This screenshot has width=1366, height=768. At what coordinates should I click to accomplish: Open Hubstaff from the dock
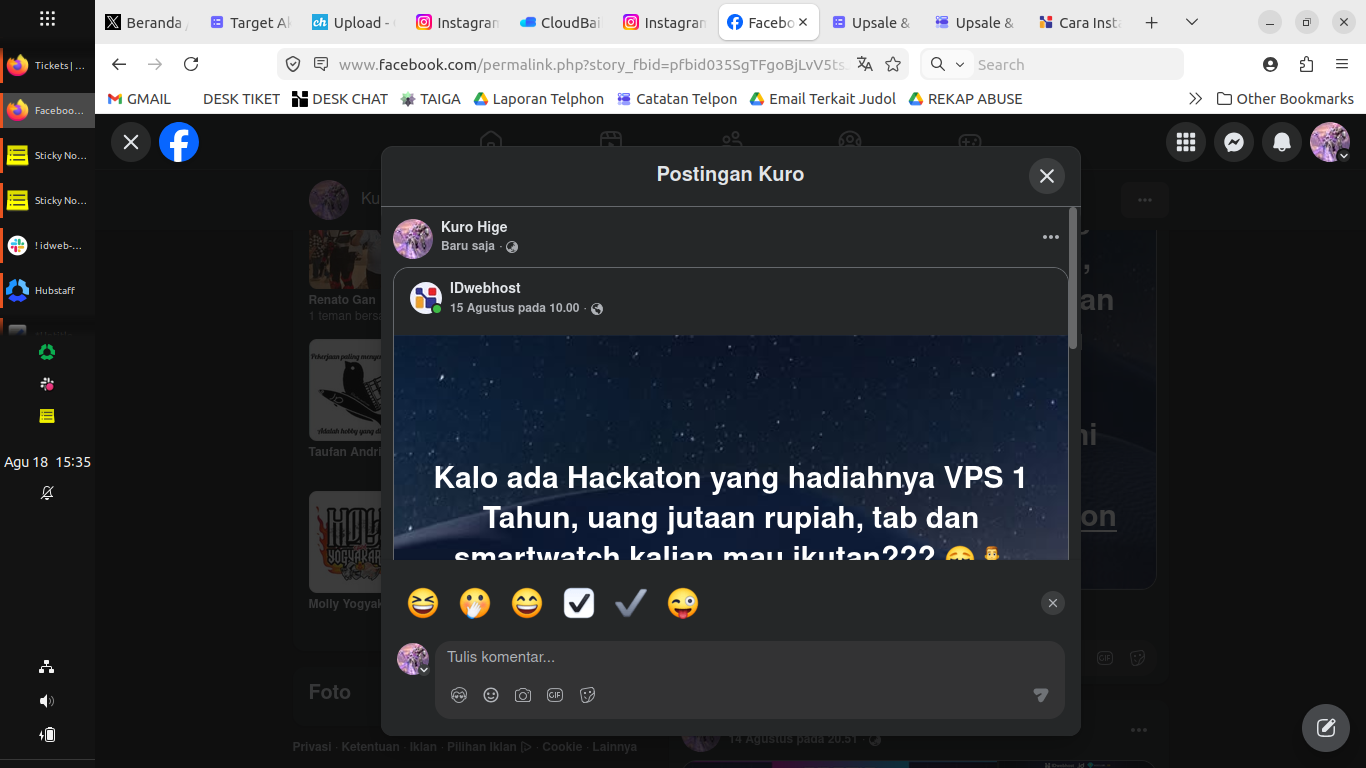[x=47, y=291]
